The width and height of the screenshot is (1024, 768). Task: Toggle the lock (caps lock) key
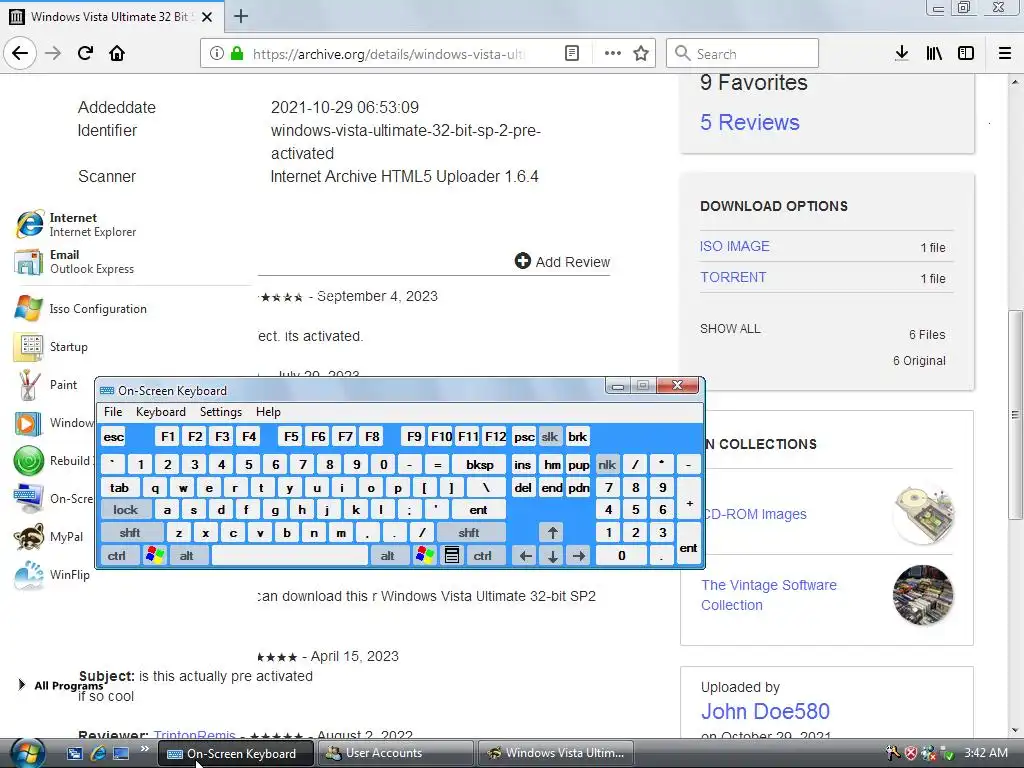(x=125, y=510)
